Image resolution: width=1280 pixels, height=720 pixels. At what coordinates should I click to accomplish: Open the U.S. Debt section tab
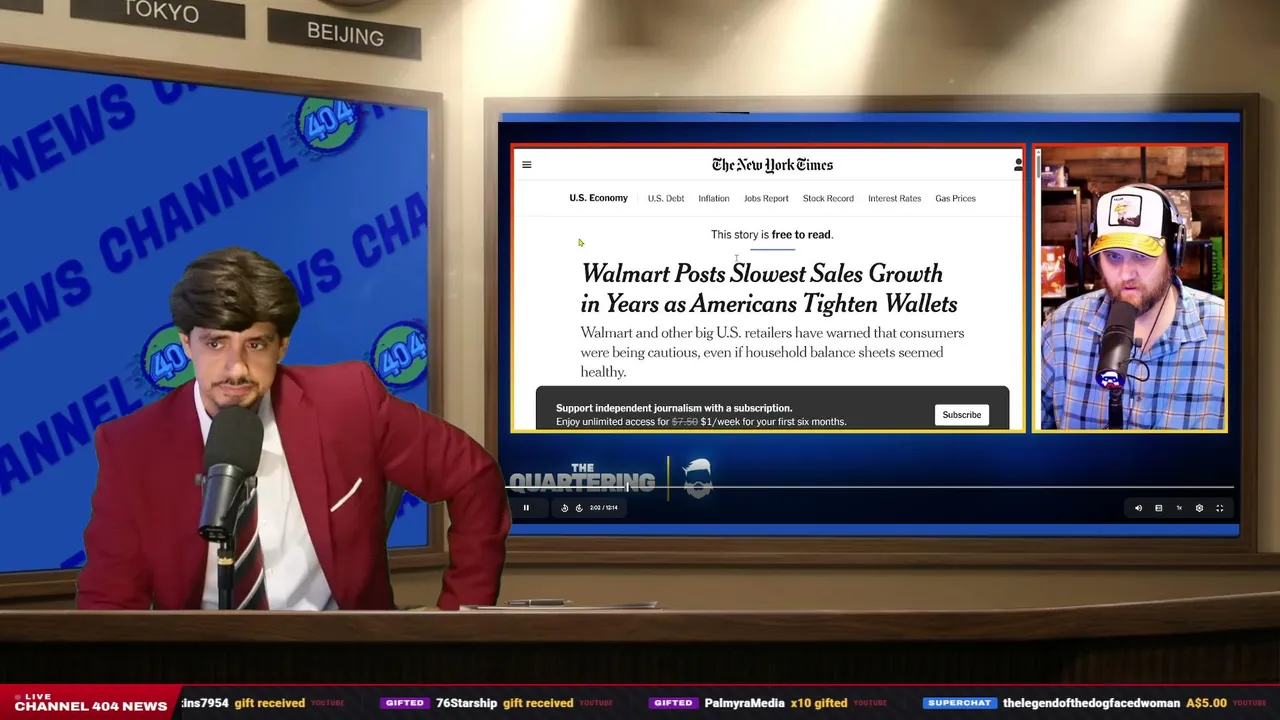(x=666, y=198)
